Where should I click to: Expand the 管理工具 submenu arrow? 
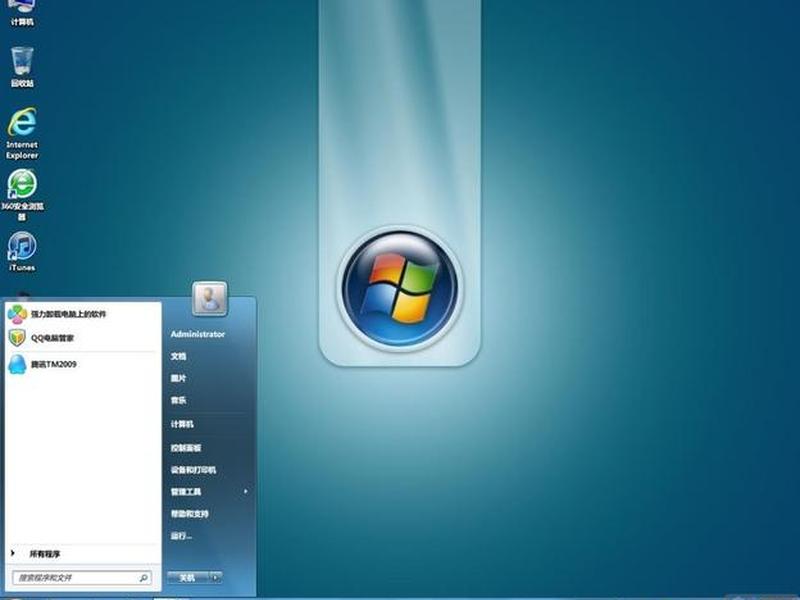click(245, 491)
